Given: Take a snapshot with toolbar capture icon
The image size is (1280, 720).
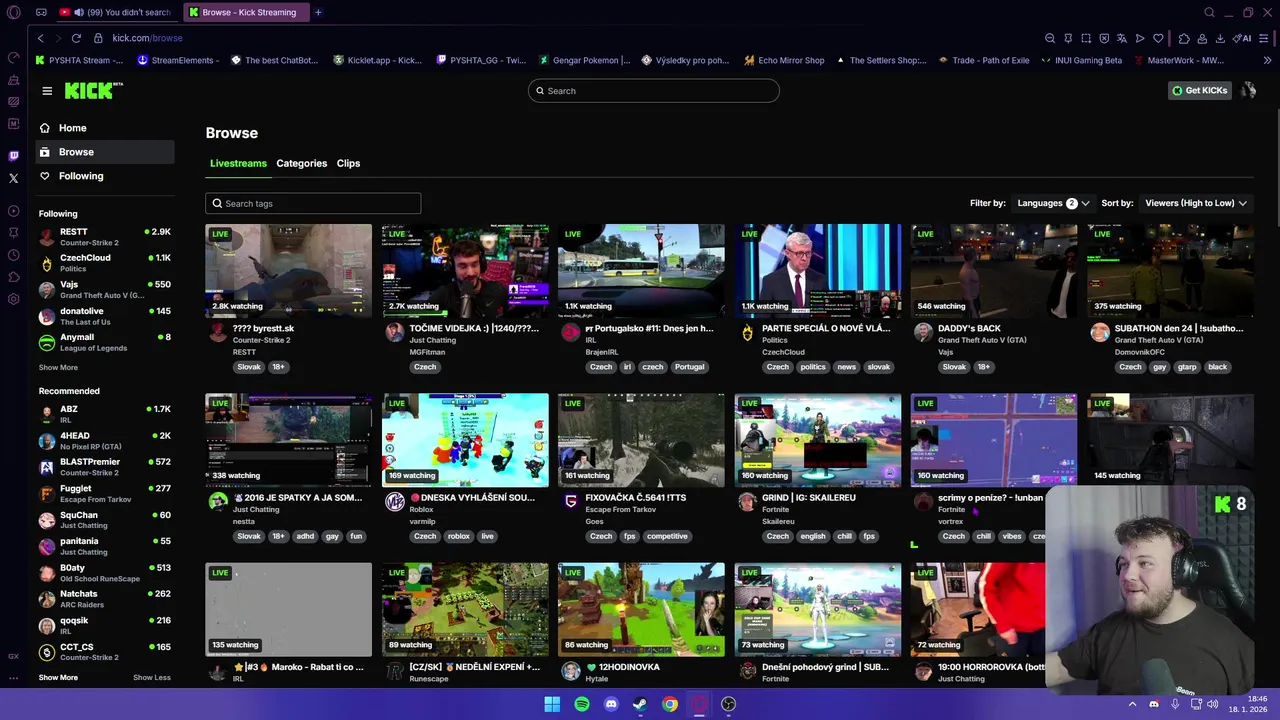Looking at the screenshot, I should coord(1086,38).
